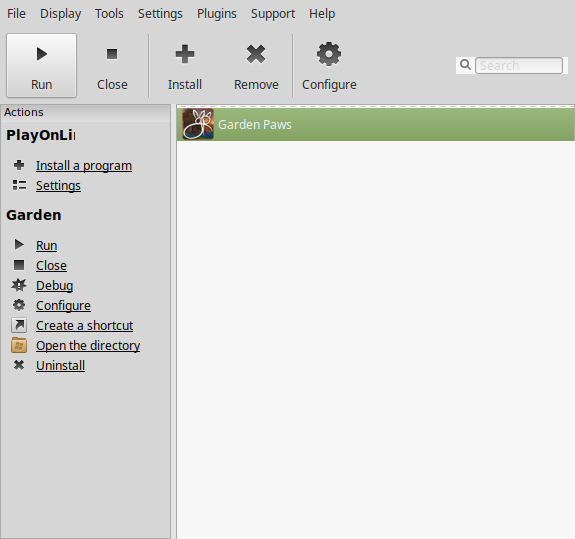The height and width of the screenshot is (539, 575).
Task: Open the File menu
Action: 17,14
